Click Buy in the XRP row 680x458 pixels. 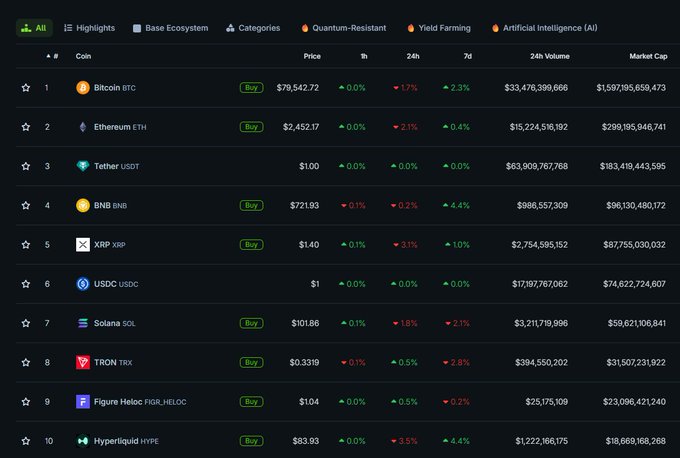252,245
